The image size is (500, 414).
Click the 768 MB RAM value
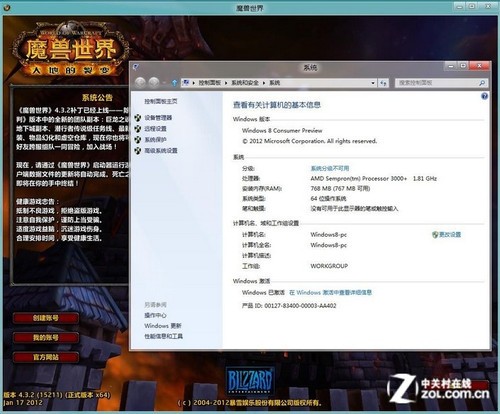coord(340,189)
